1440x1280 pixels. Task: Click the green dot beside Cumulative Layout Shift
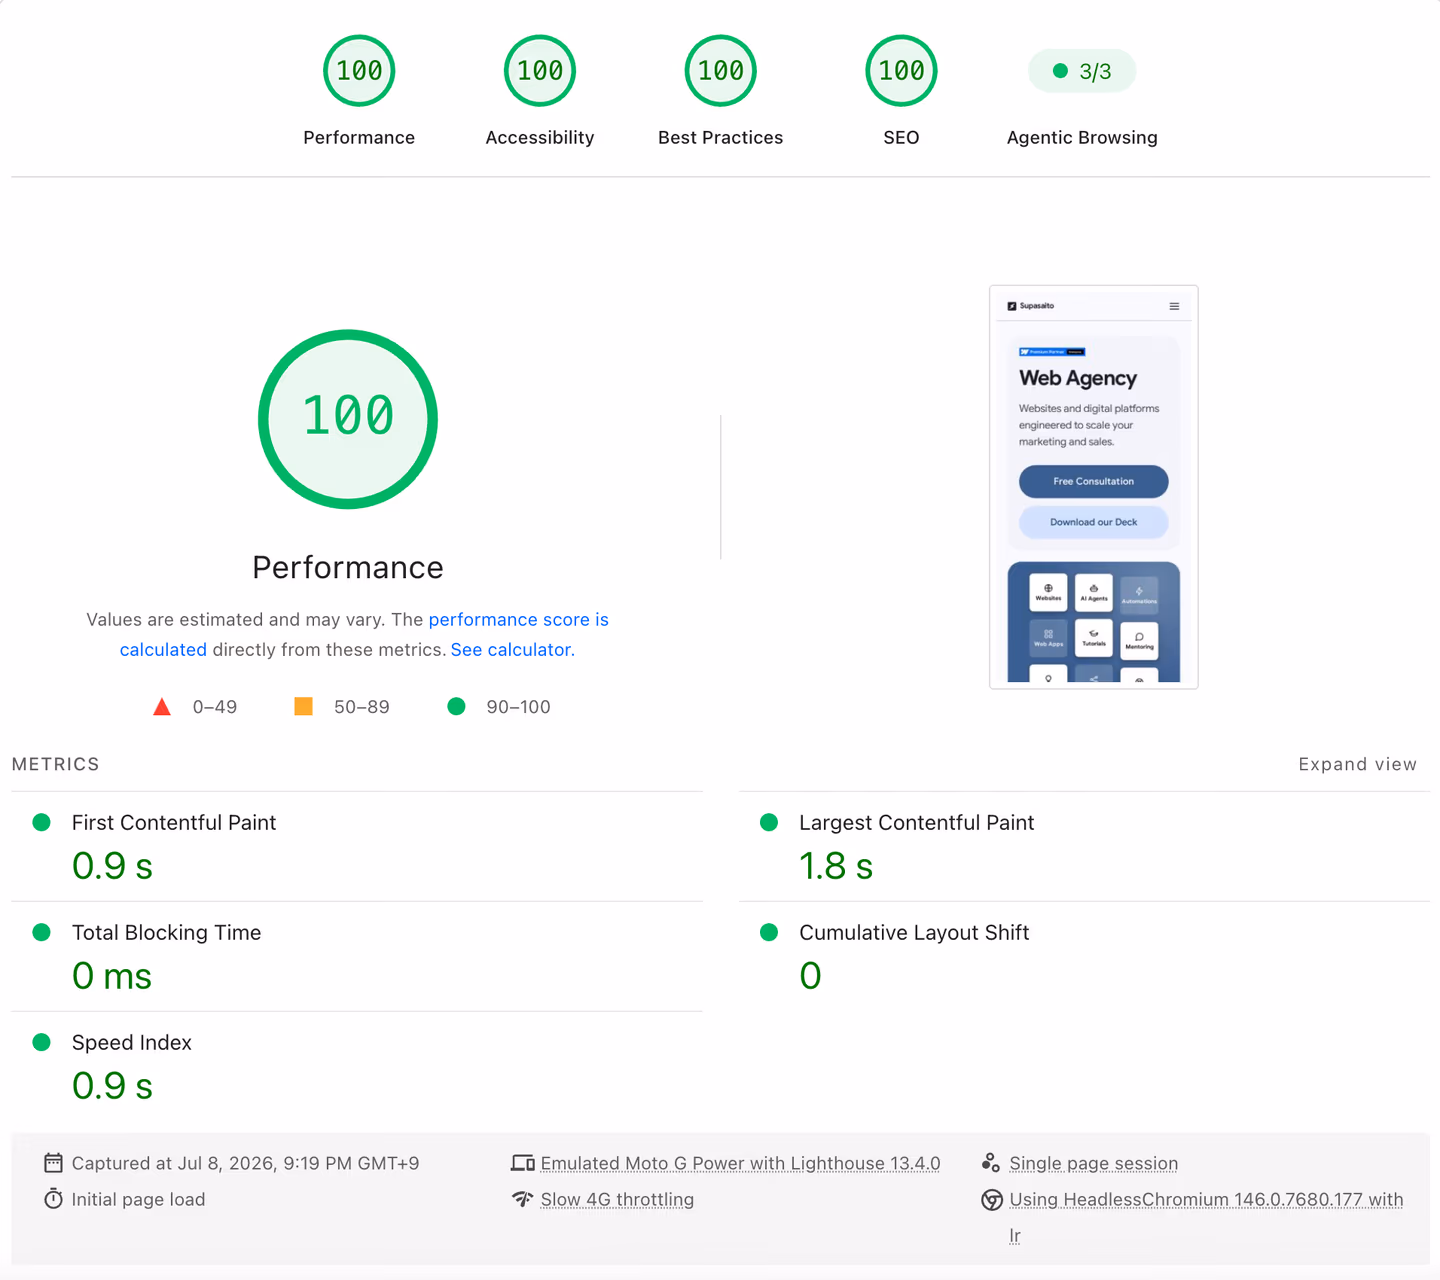coord(769,932)
